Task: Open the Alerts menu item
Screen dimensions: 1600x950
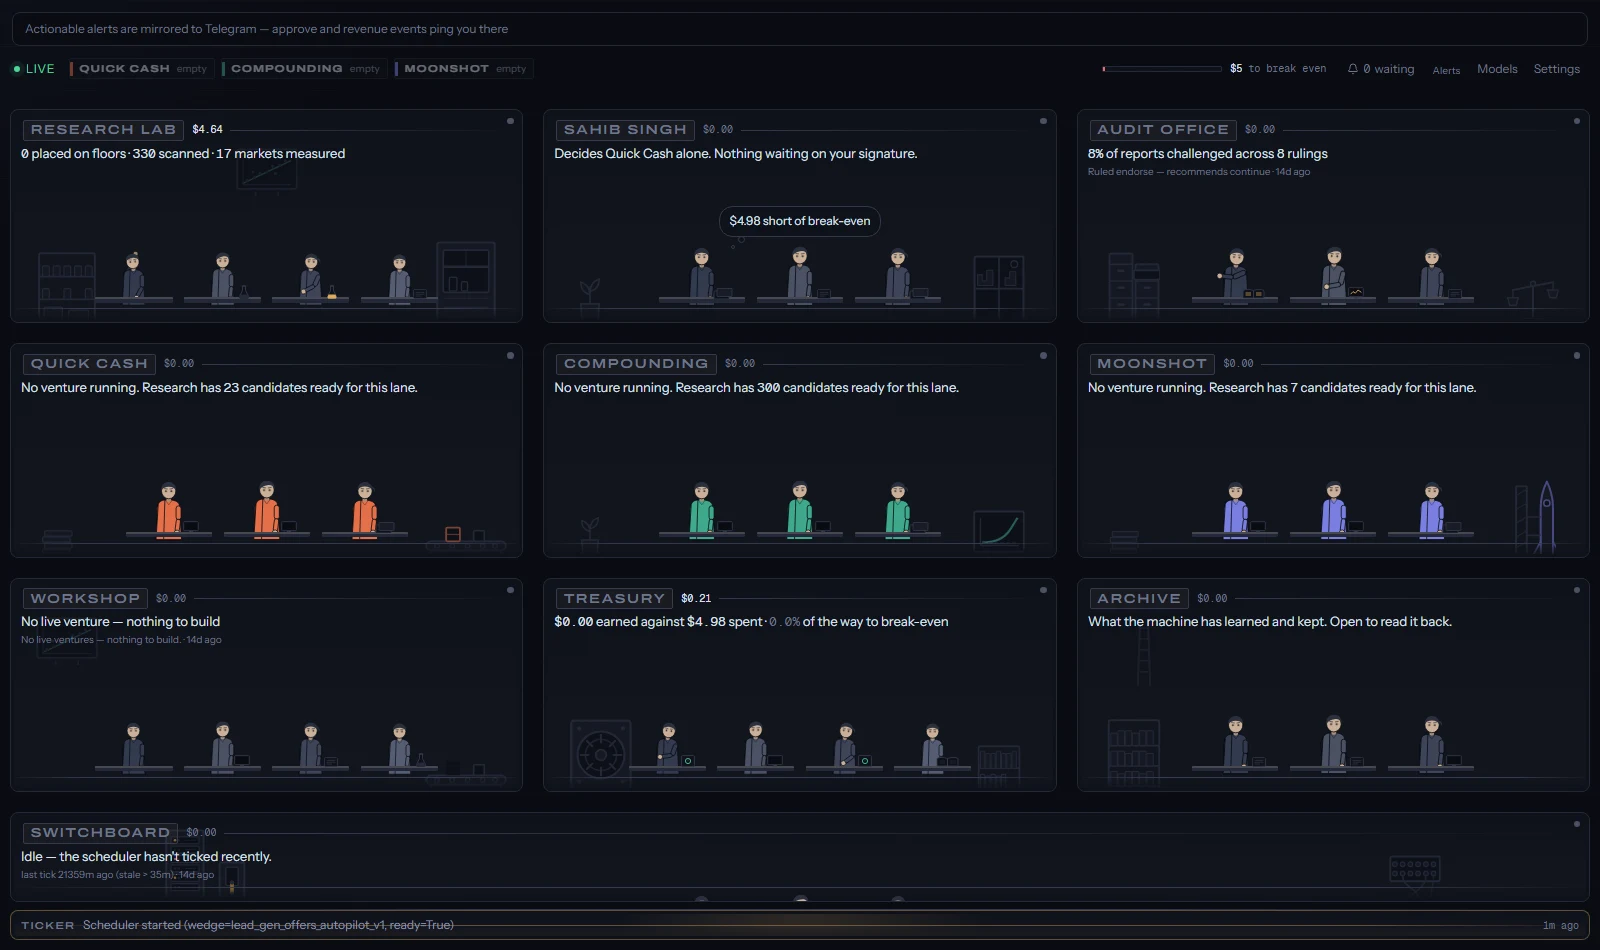Action: coord(1446,70)
